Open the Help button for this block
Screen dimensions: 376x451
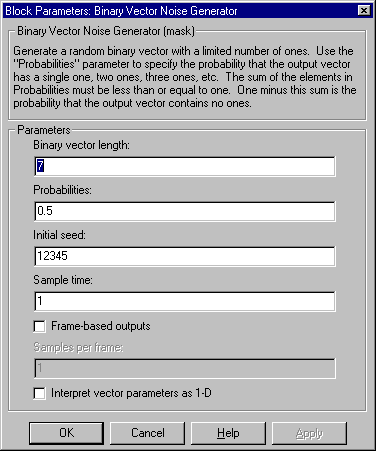point(228,433)
